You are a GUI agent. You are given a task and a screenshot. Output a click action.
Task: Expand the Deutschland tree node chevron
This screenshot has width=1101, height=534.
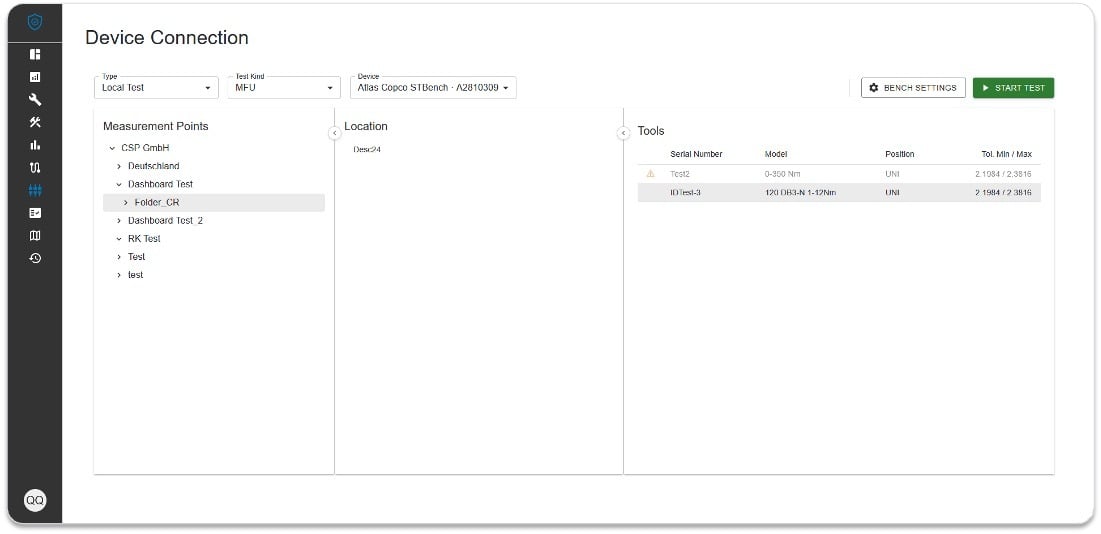click(119, 166)
